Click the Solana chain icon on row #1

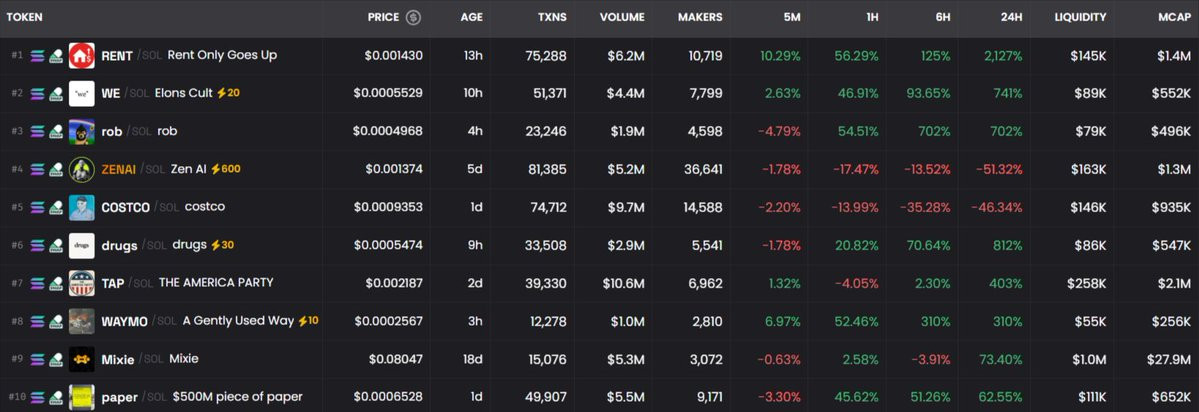point(37,56)
